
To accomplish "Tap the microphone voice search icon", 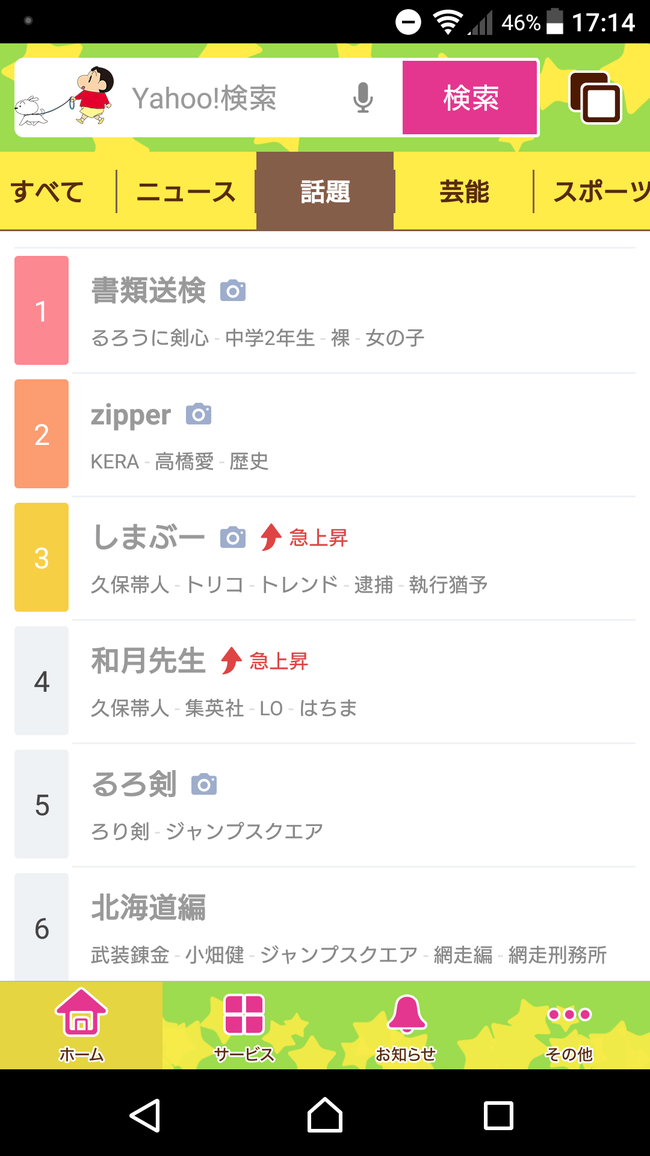I will click(x=362, y=98).
